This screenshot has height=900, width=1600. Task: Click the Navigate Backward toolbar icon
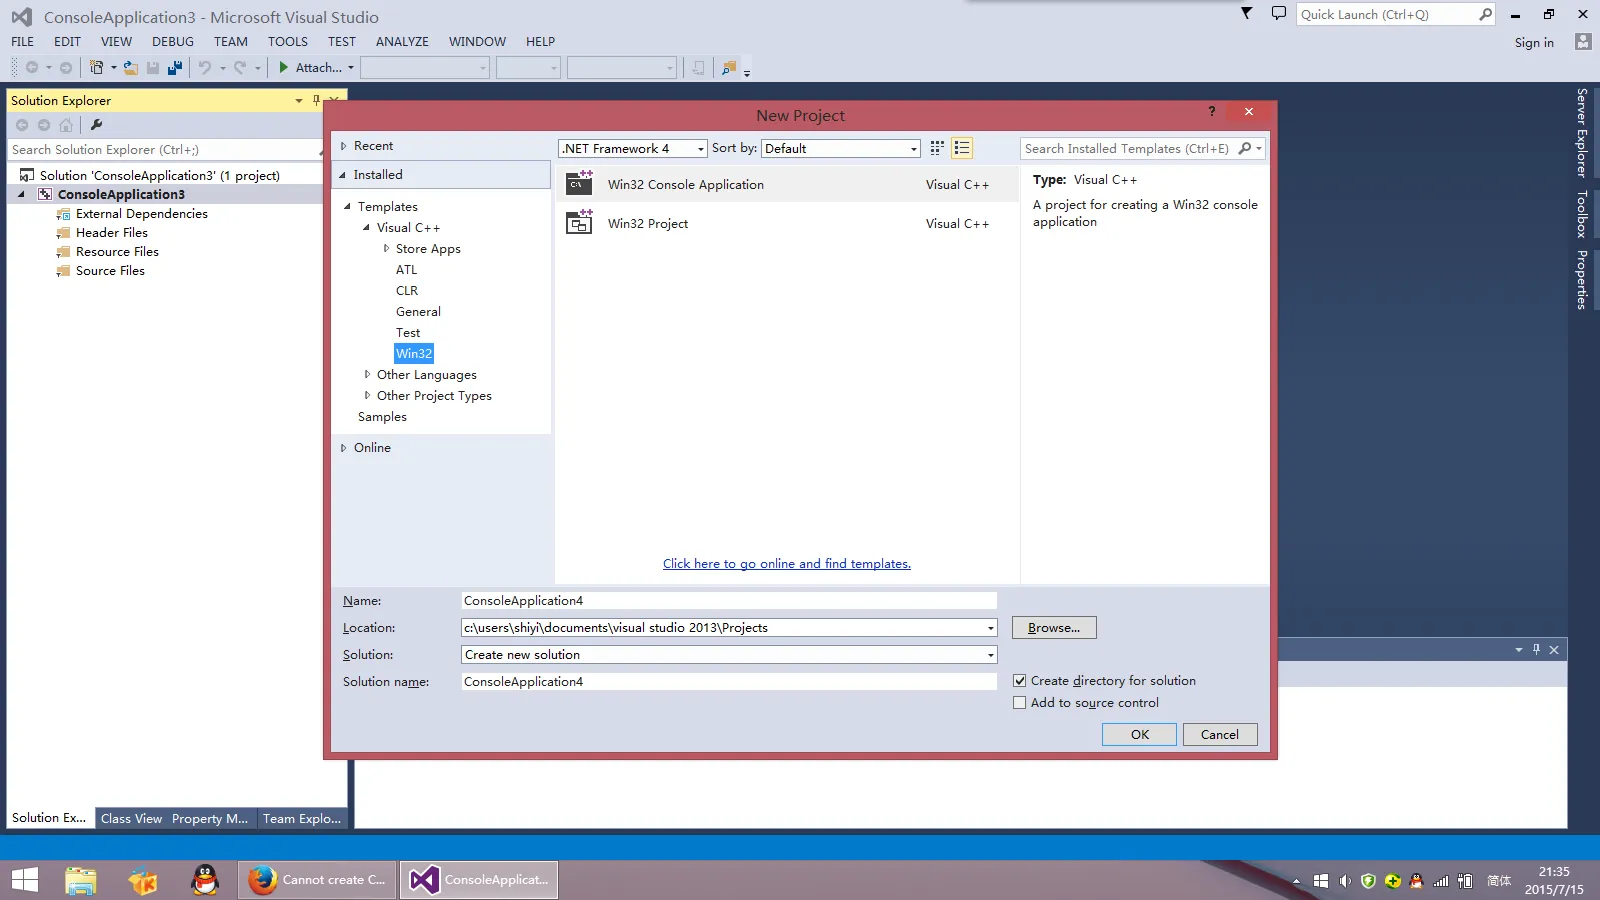pyautogui.click(x=32, y=67)
